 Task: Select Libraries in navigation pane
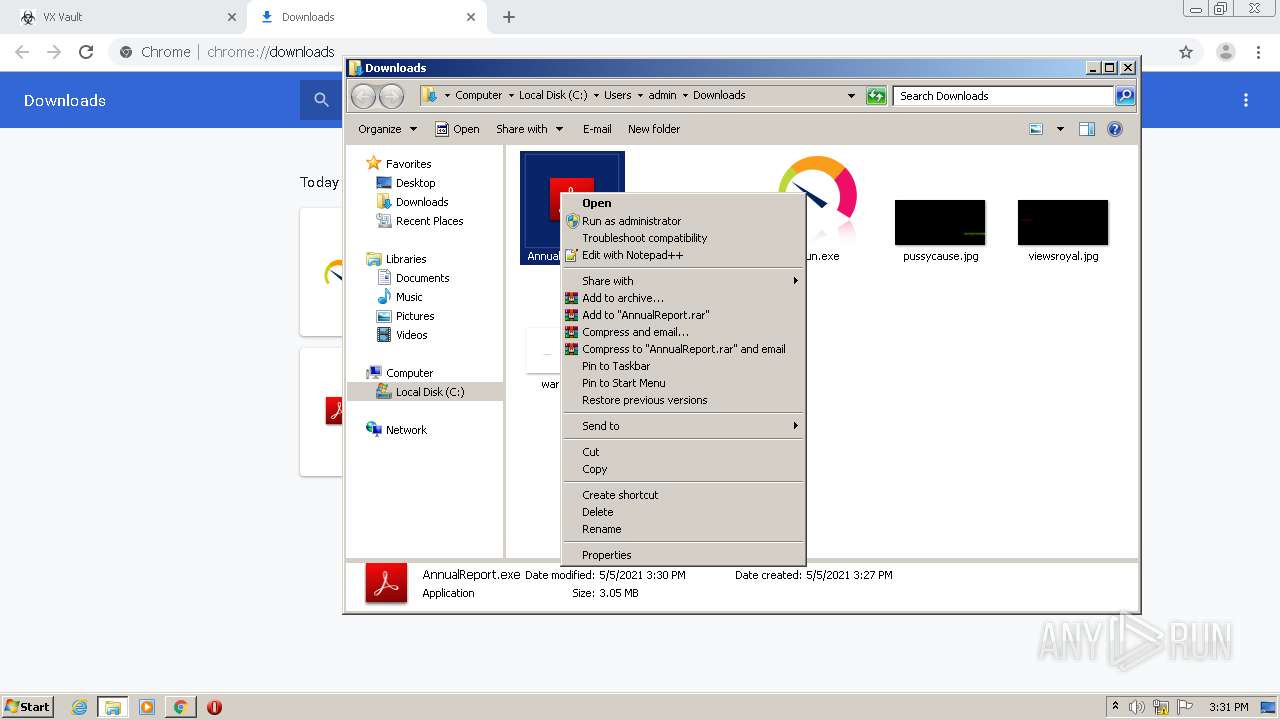pos(397,259)
